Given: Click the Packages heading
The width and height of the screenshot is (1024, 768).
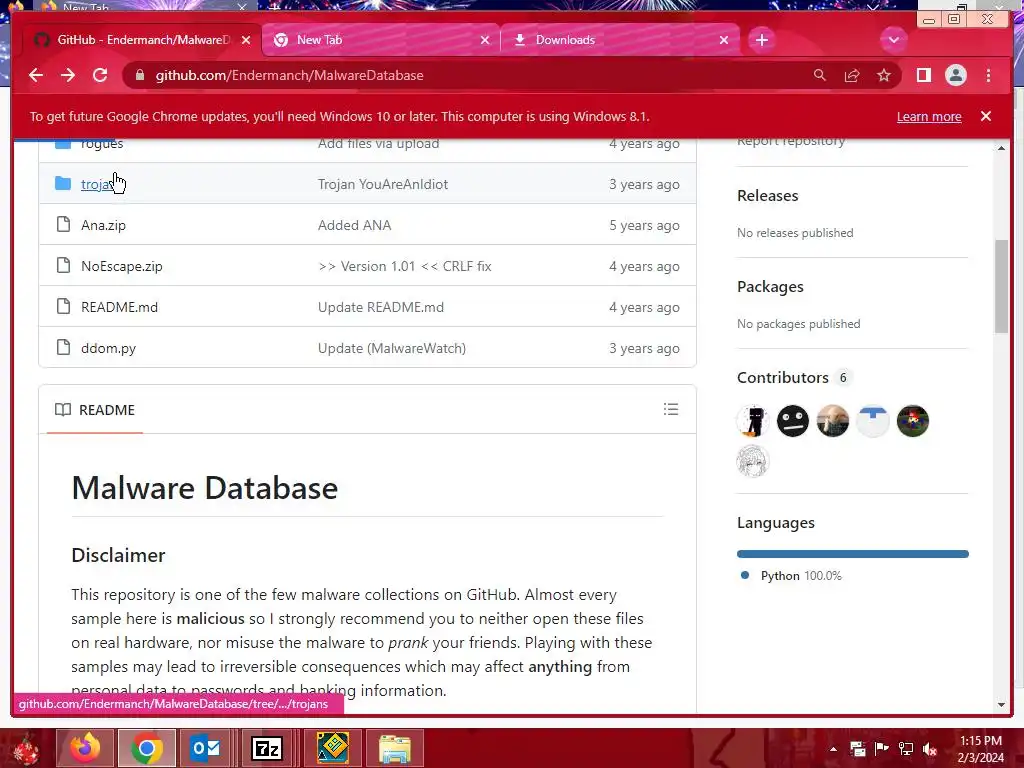Looking at the screenshot, I should (770, 287).
